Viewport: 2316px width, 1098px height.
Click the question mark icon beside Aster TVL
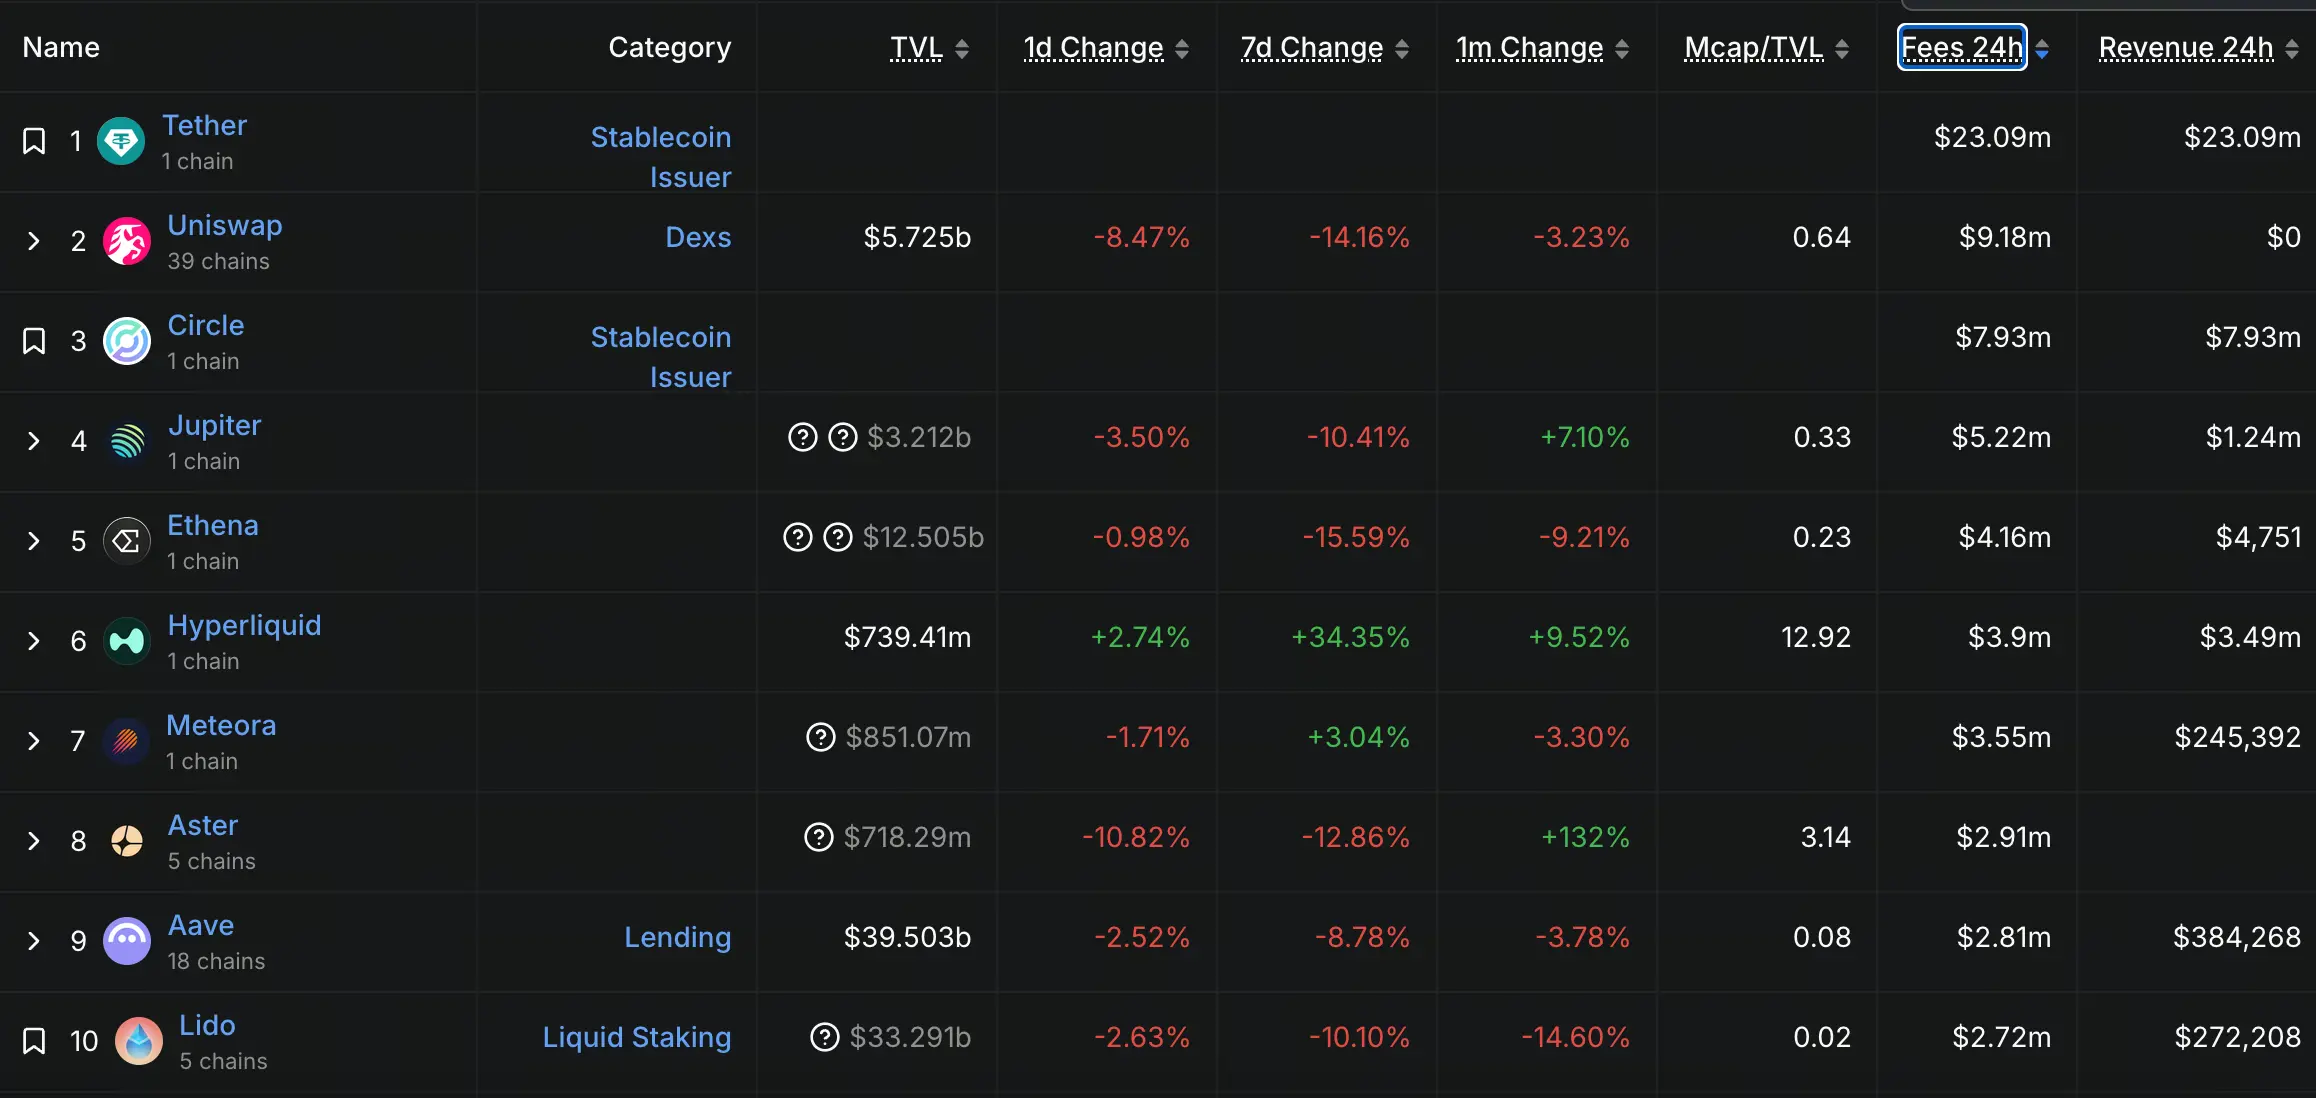[818, 837]
